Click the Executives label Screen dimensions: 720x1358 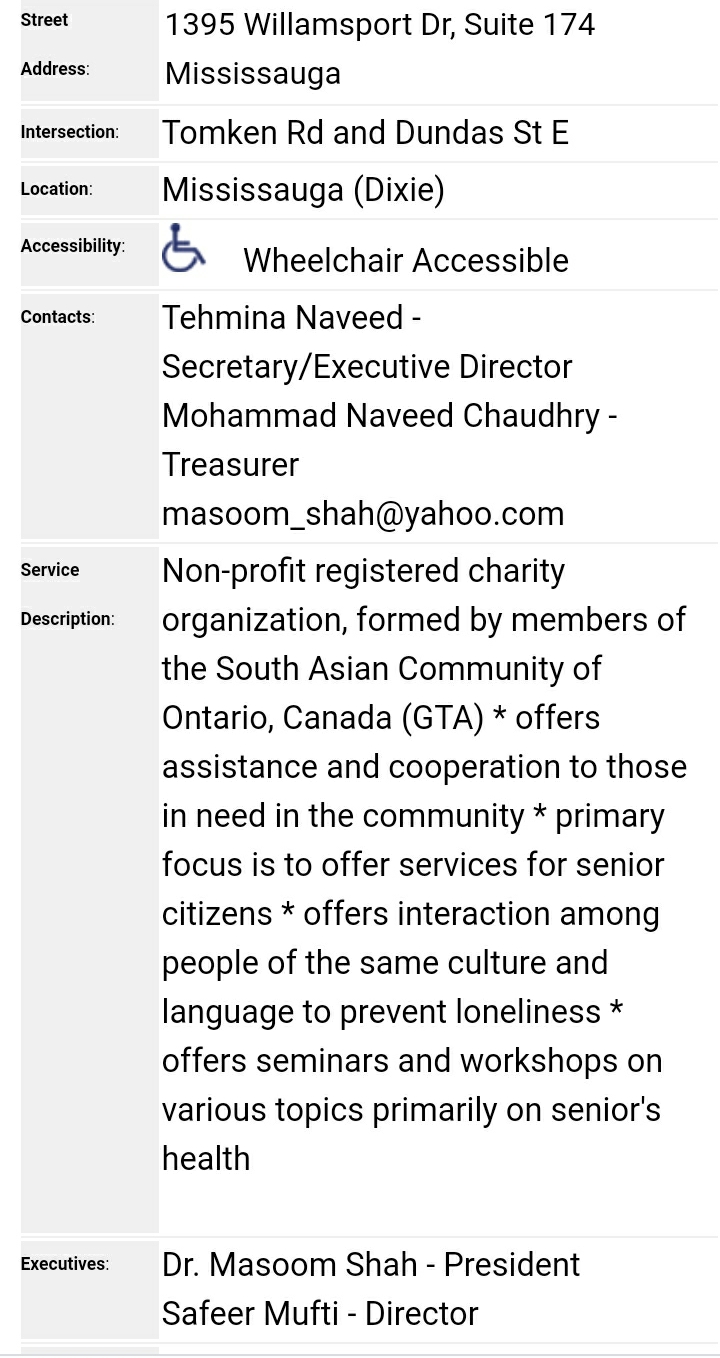pos(64,1264)
